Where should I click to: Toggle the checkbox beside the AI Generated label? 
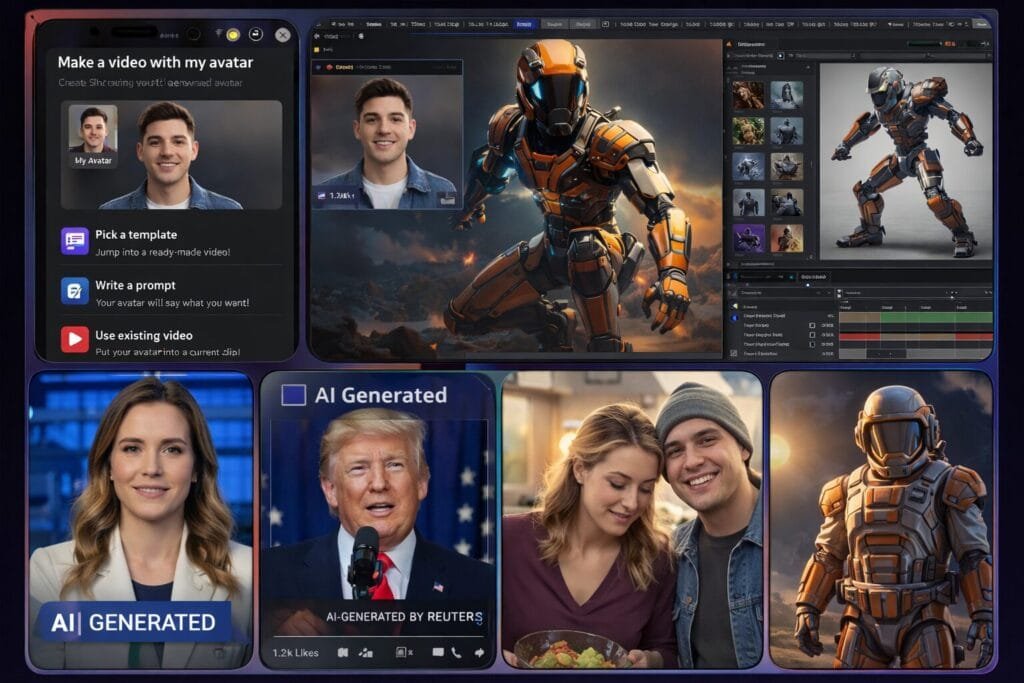pyautogui.click(x=293, y=395)
